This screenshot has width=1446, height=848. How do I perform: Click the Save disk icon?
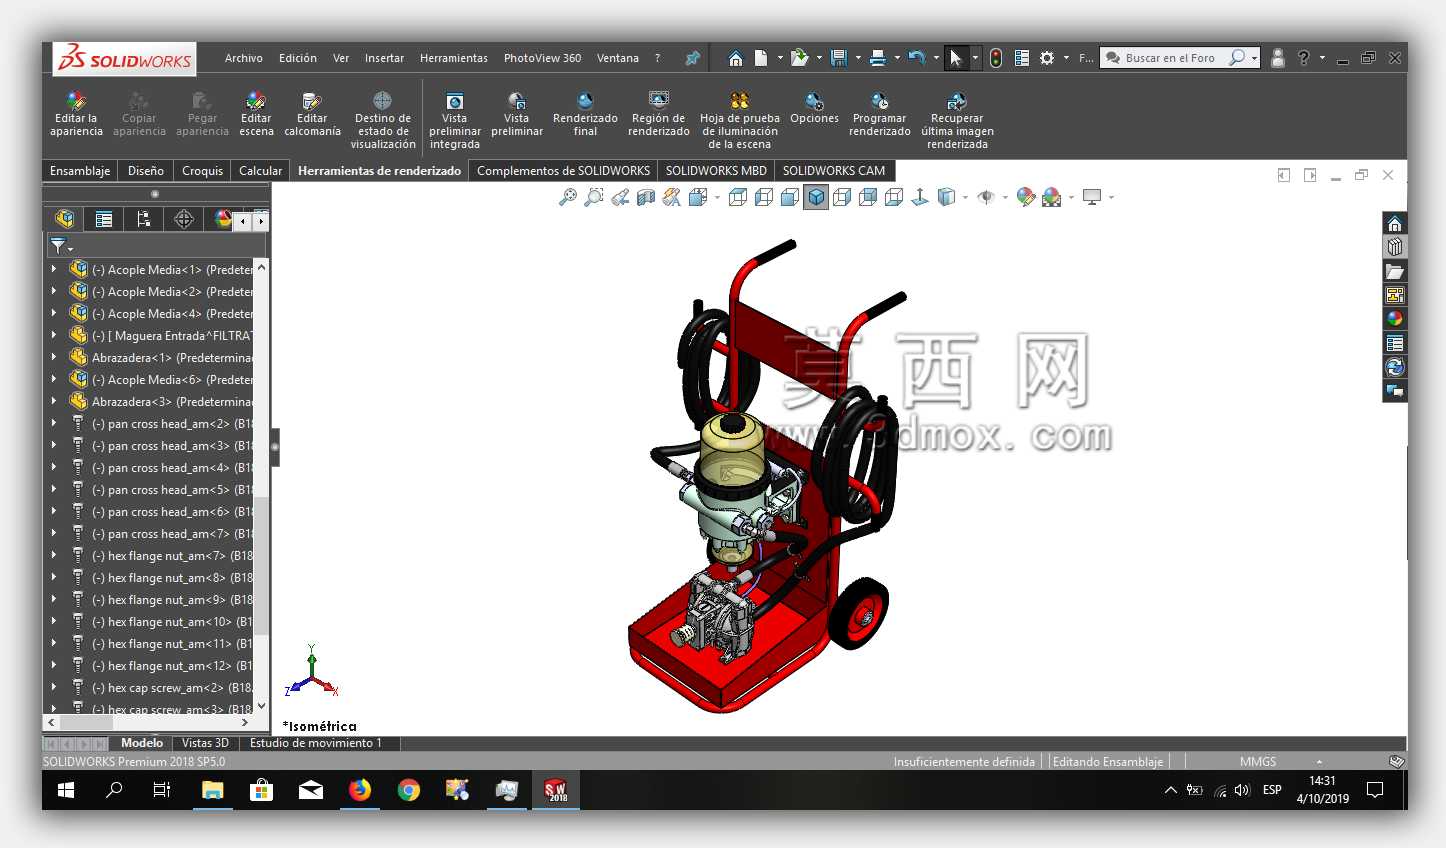(839, 58)
